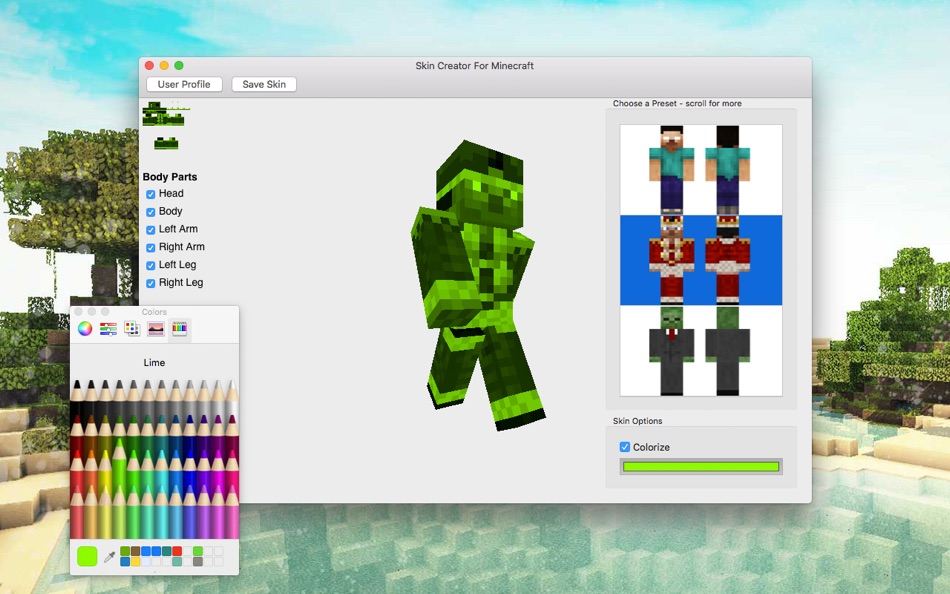
Task: Hide the Right Leg part
Action: point(151,283)
